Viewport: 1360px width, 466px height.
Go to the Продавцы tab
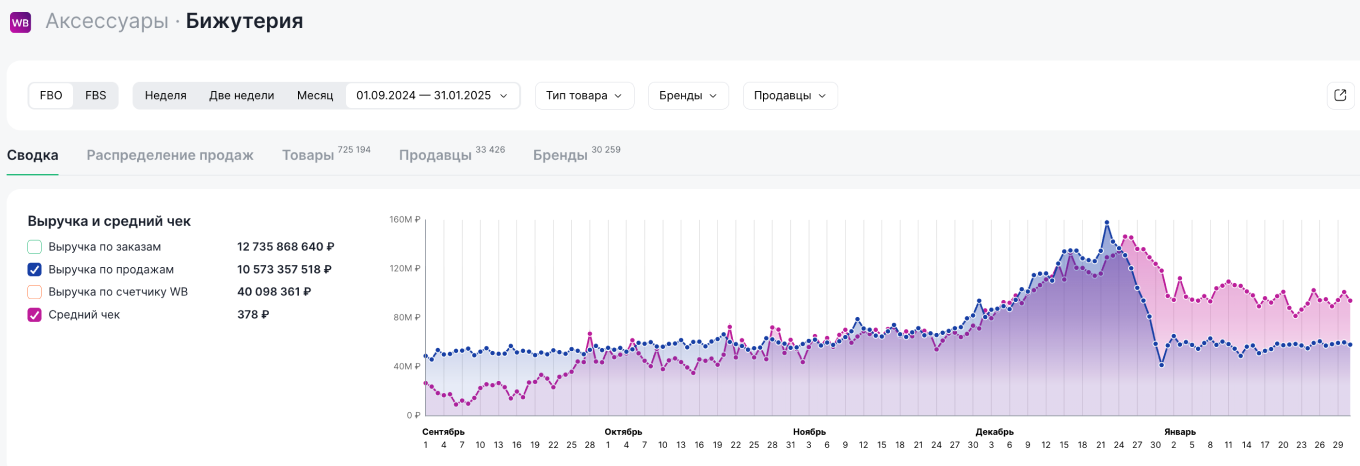pyautogui.click(x=435, y=156)
